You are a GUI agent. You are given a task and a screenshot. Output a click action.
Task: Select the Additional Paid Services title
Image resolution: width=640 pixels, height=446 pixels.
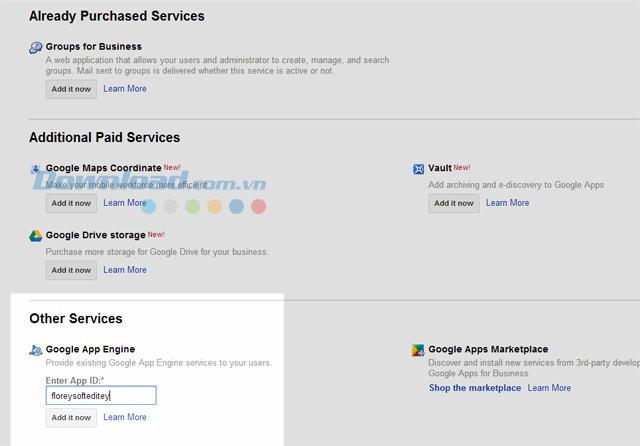click(104, 138)
